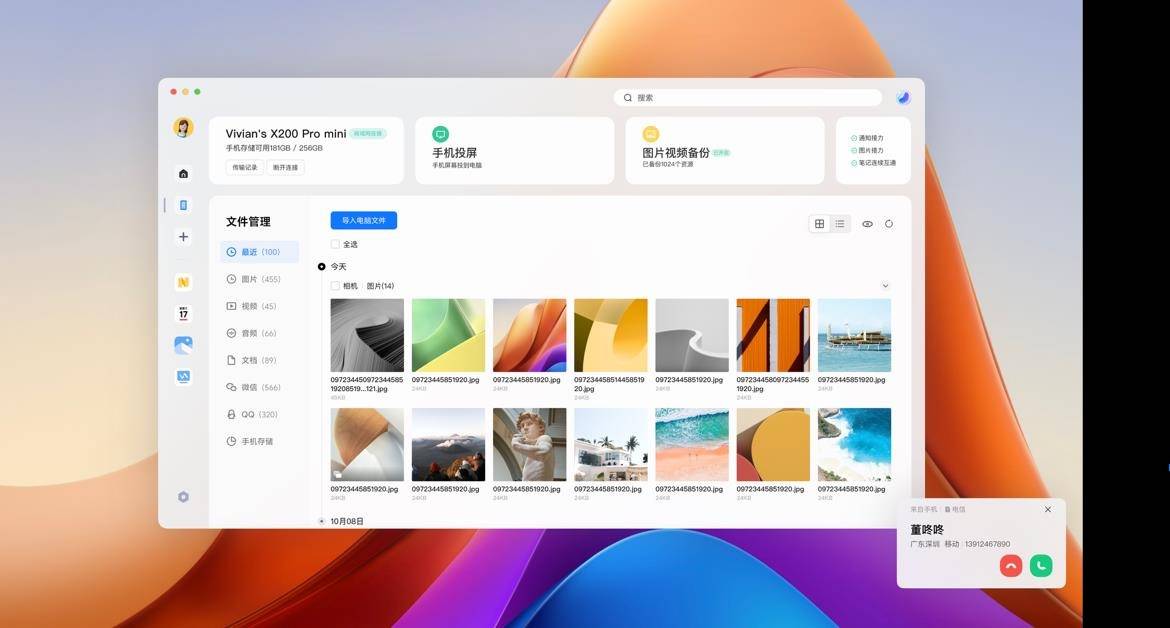Select 最近 (100) category

pos(260,252)
